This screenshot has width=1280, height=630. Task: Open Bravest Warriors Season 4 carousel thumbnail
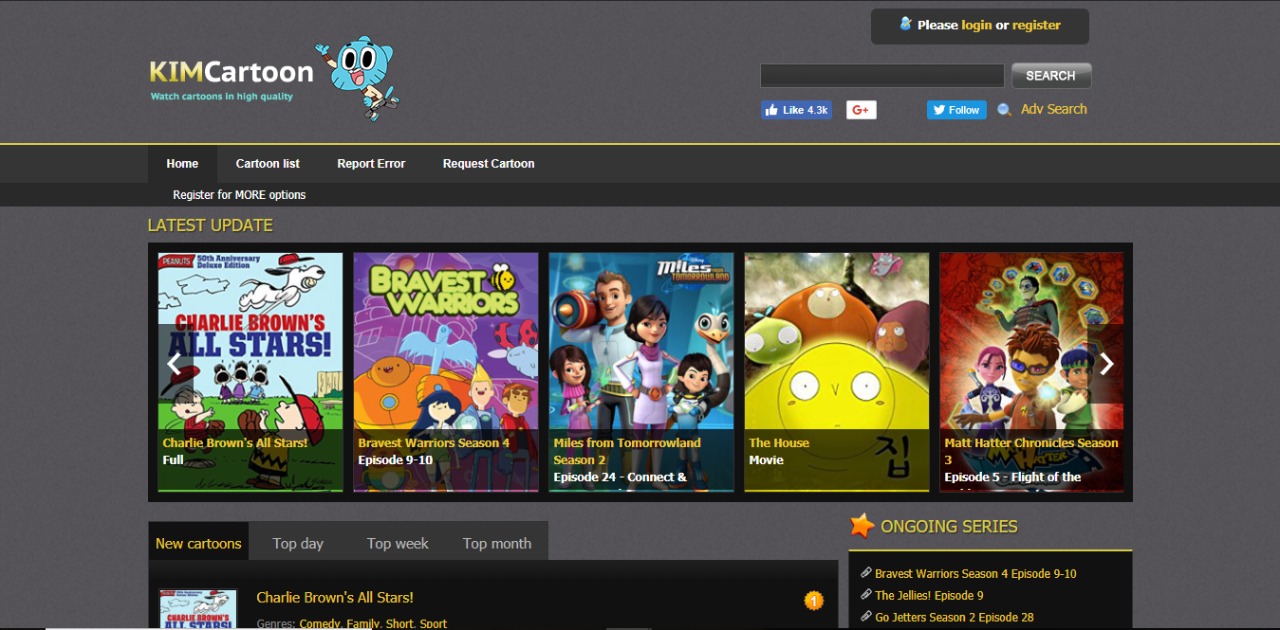pos(446,372)
